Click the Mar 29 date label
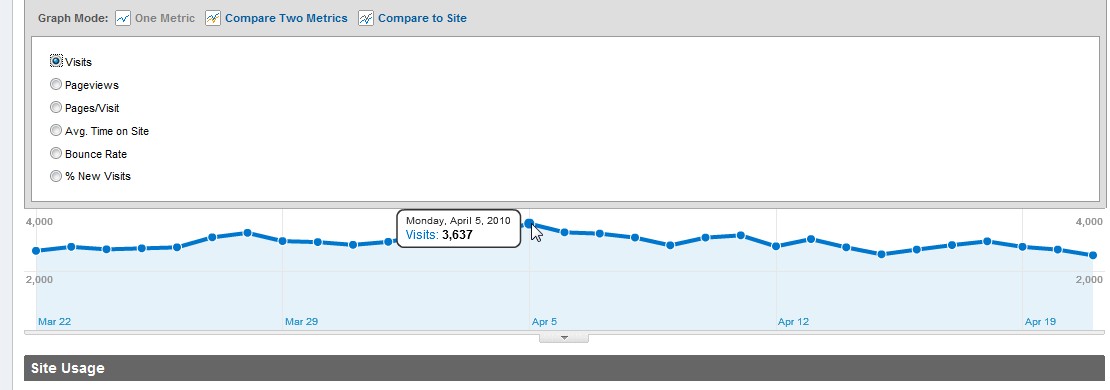Viewport: 1110px width, 390px height. point(302,321)
